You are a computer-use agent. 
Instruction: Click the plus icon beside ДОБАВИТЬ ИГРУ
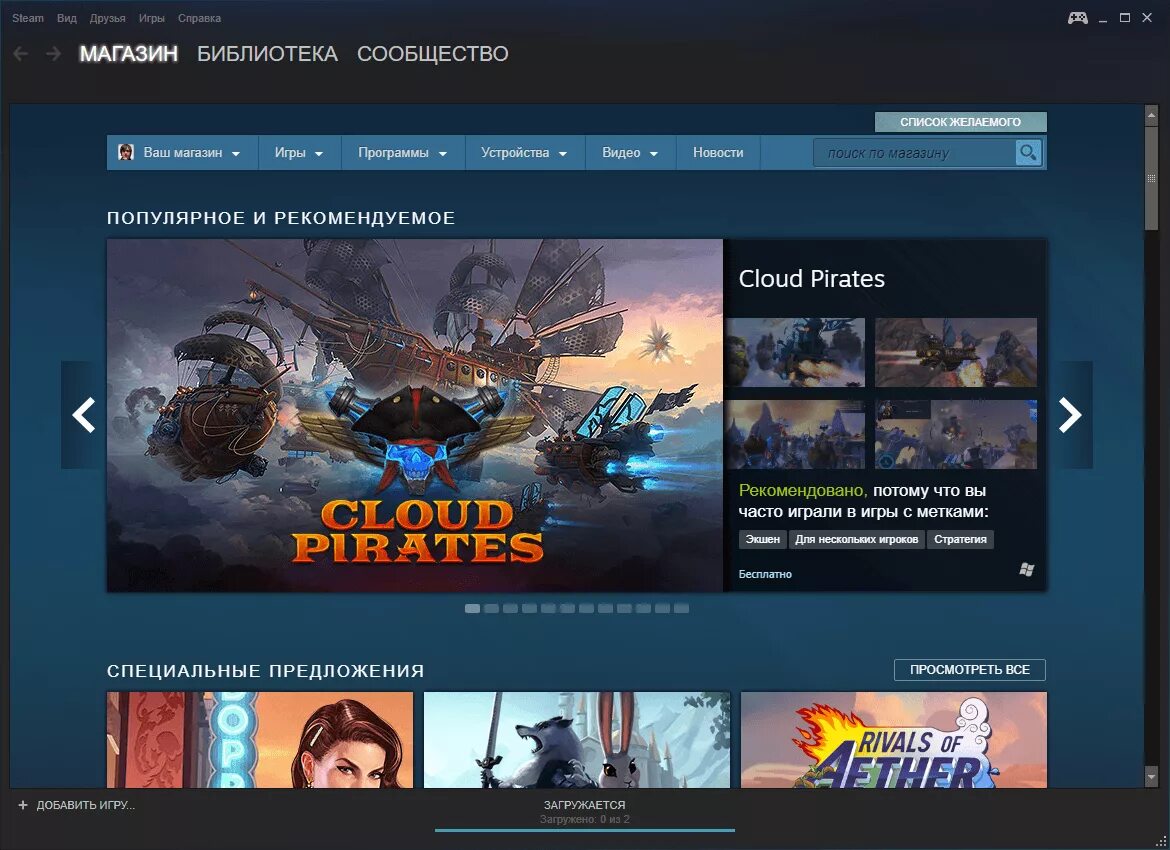(22, 805)
